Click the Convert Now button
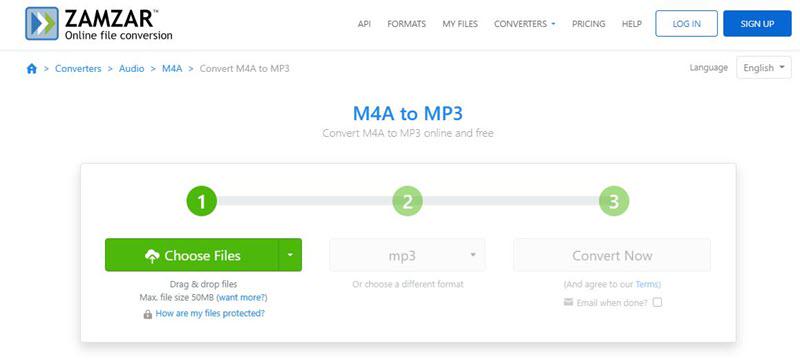This screenshot has height=364, width=800. pyautogui.click(x=612, y=255)
